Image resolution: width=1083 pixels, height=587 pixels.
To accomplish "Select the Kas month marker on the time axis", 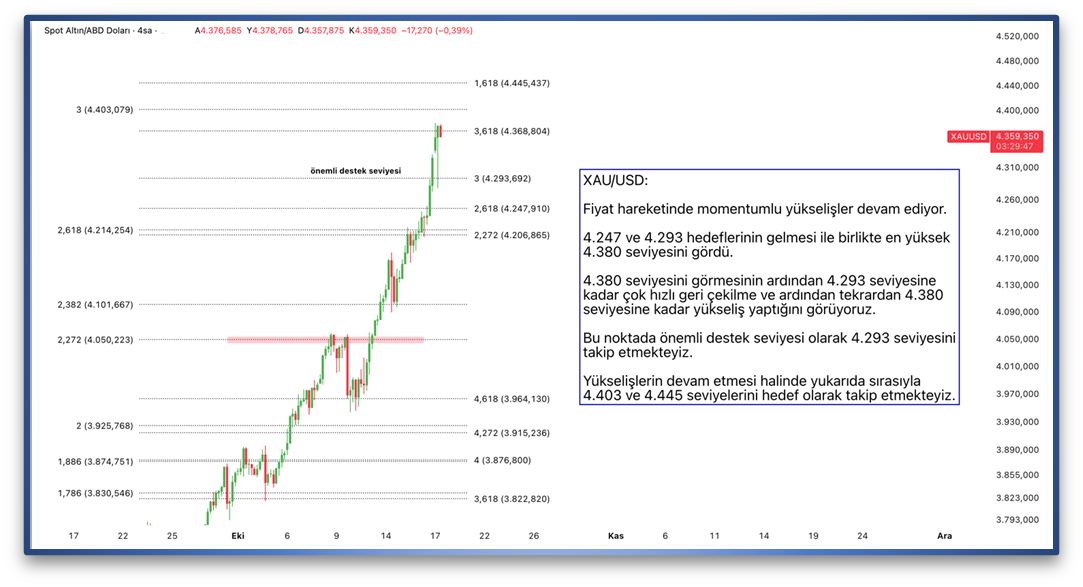I will tap(616, 536).
